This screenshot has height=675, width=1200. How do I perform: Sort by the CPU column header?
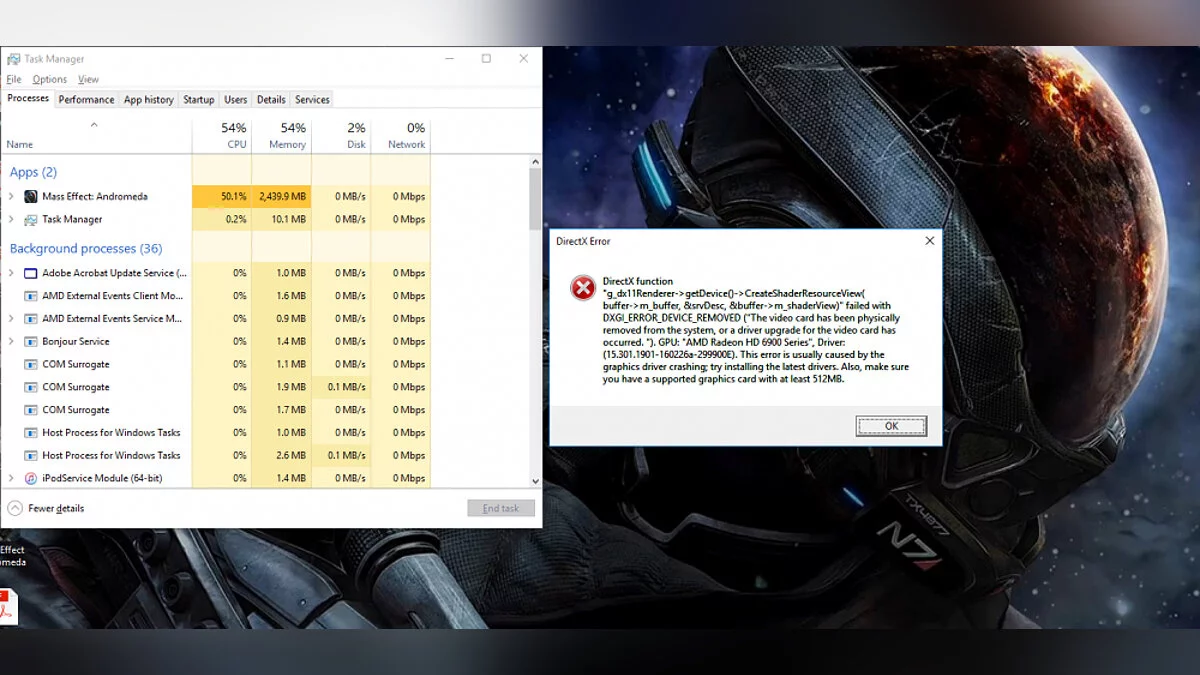[x=222, y=136]
